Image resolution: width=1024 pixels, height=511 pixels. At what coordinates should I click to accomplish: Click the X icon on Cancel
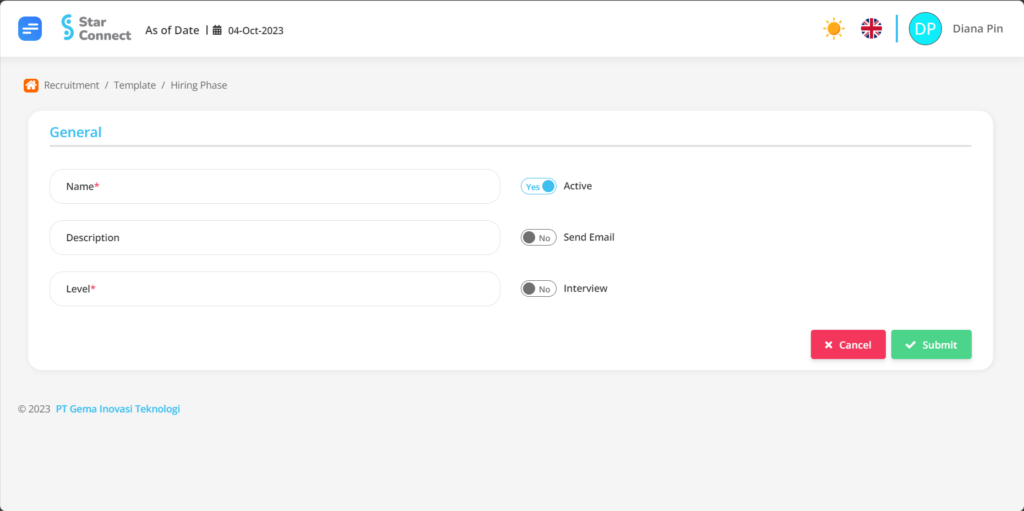[829, 345]
